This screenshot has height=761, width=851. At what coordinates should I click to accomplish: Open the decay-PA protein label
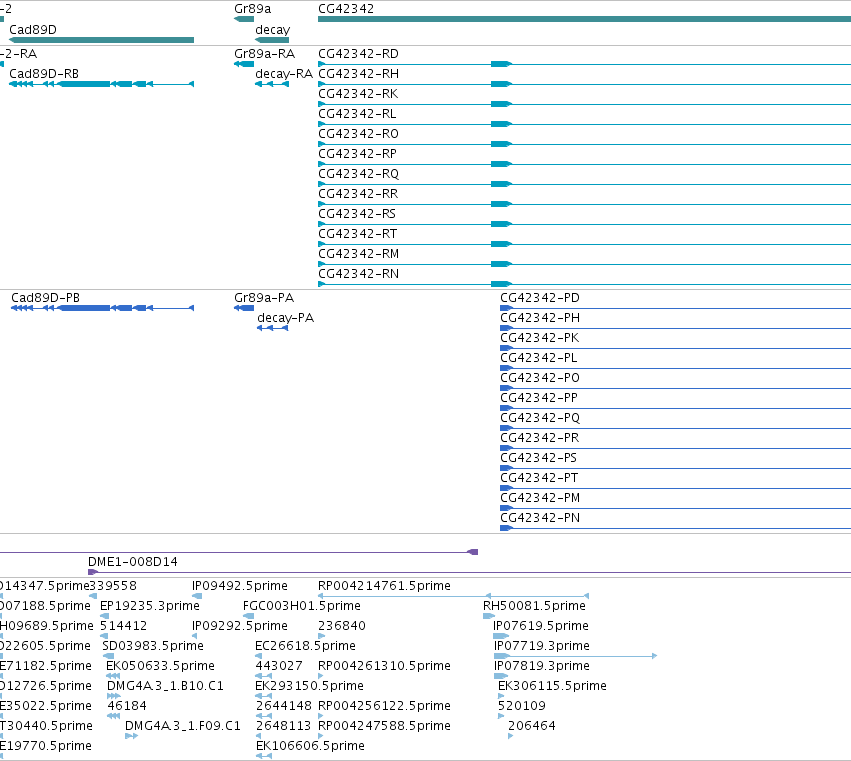pos(285,318)
